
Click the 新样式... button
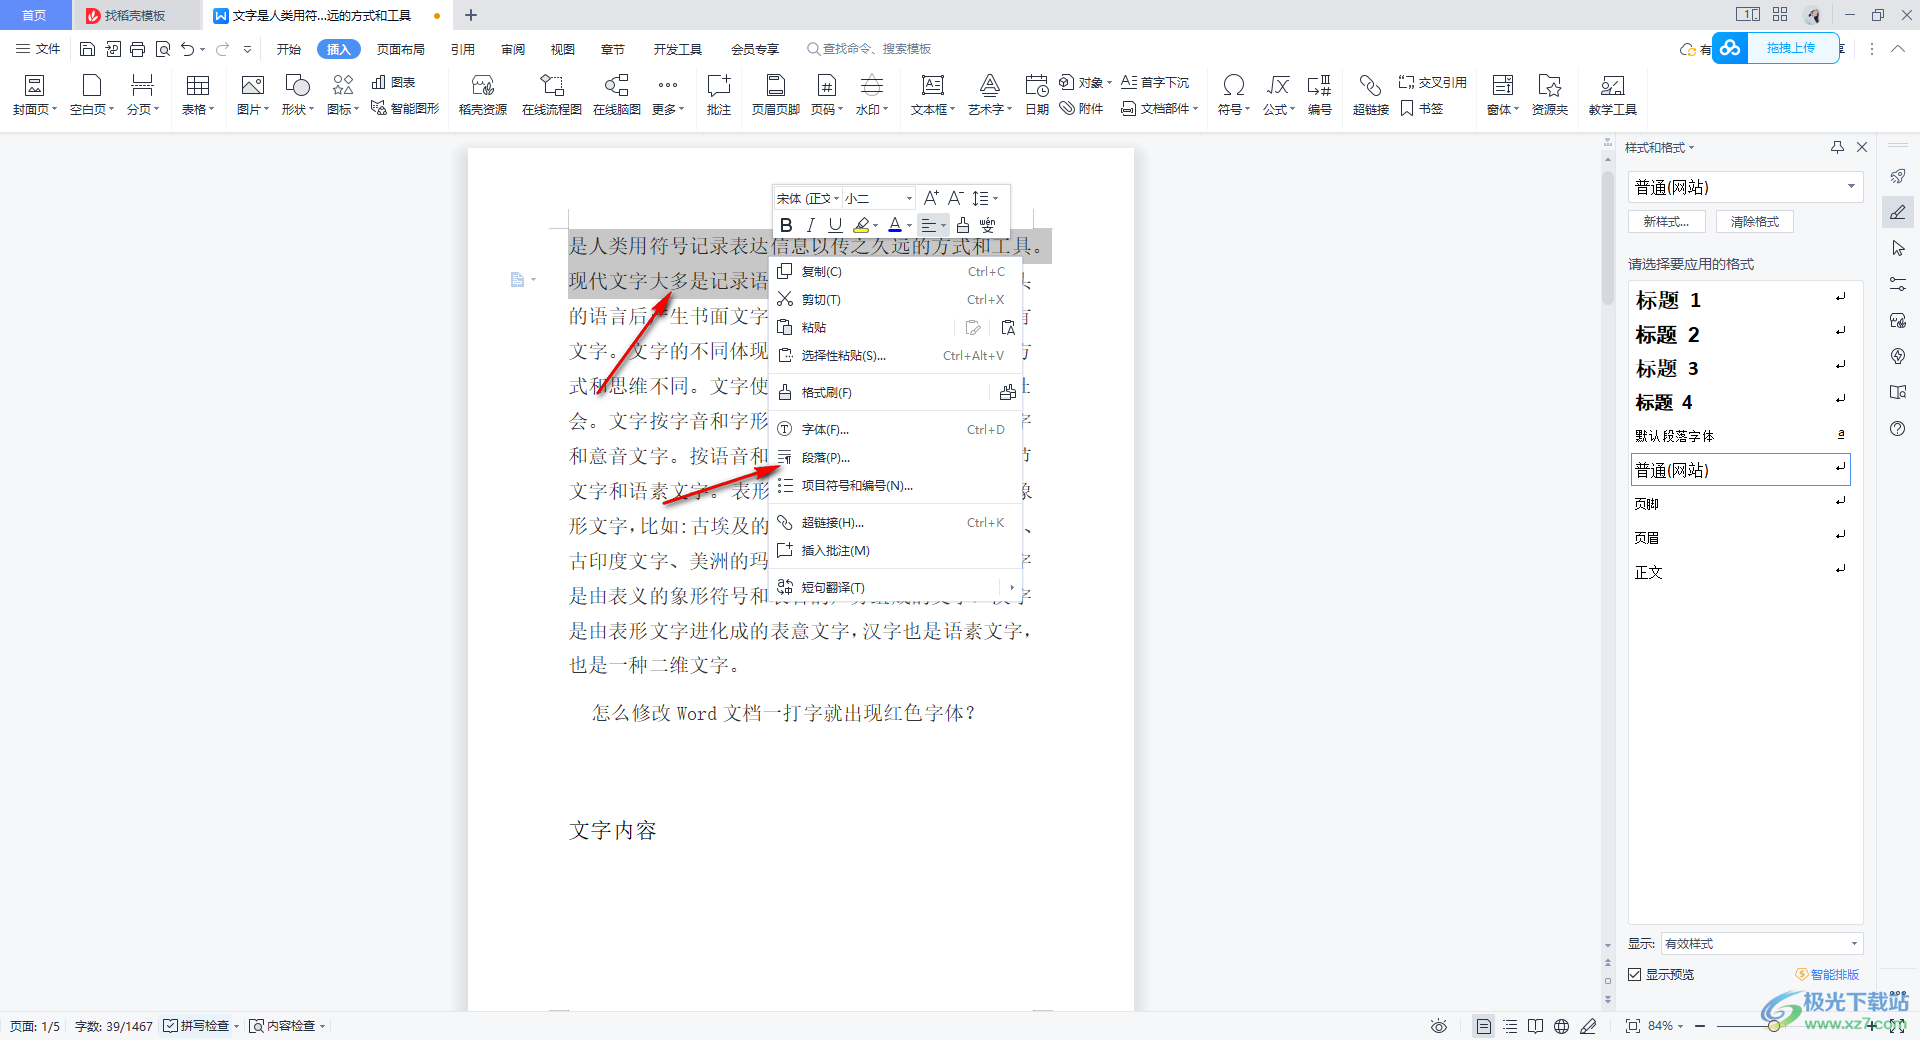pos(1666,222)
